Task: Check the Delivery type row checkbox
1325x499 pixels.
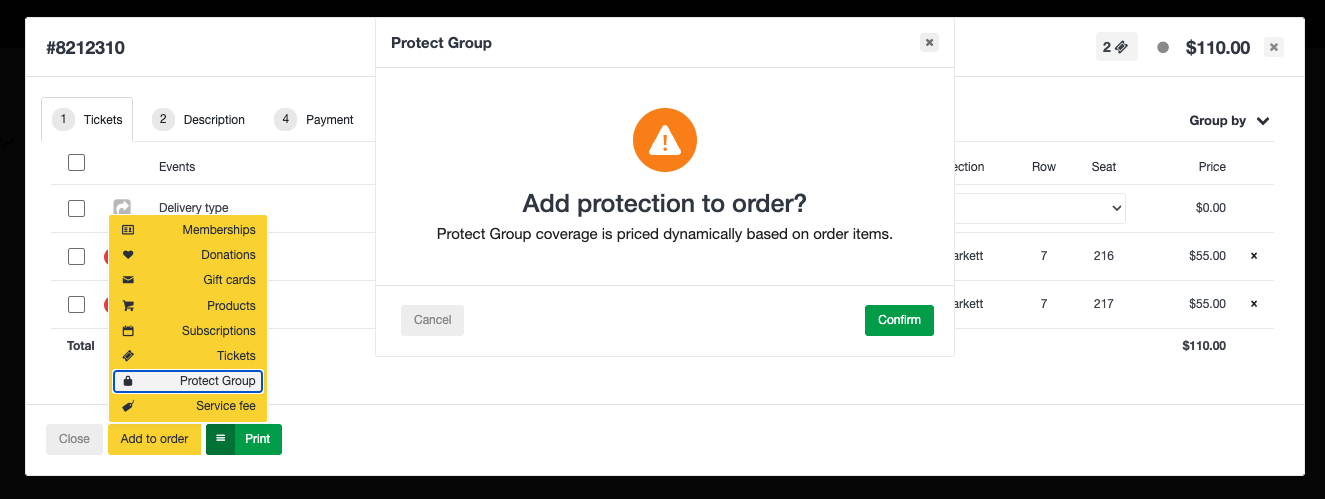Action: coord(77,209)
